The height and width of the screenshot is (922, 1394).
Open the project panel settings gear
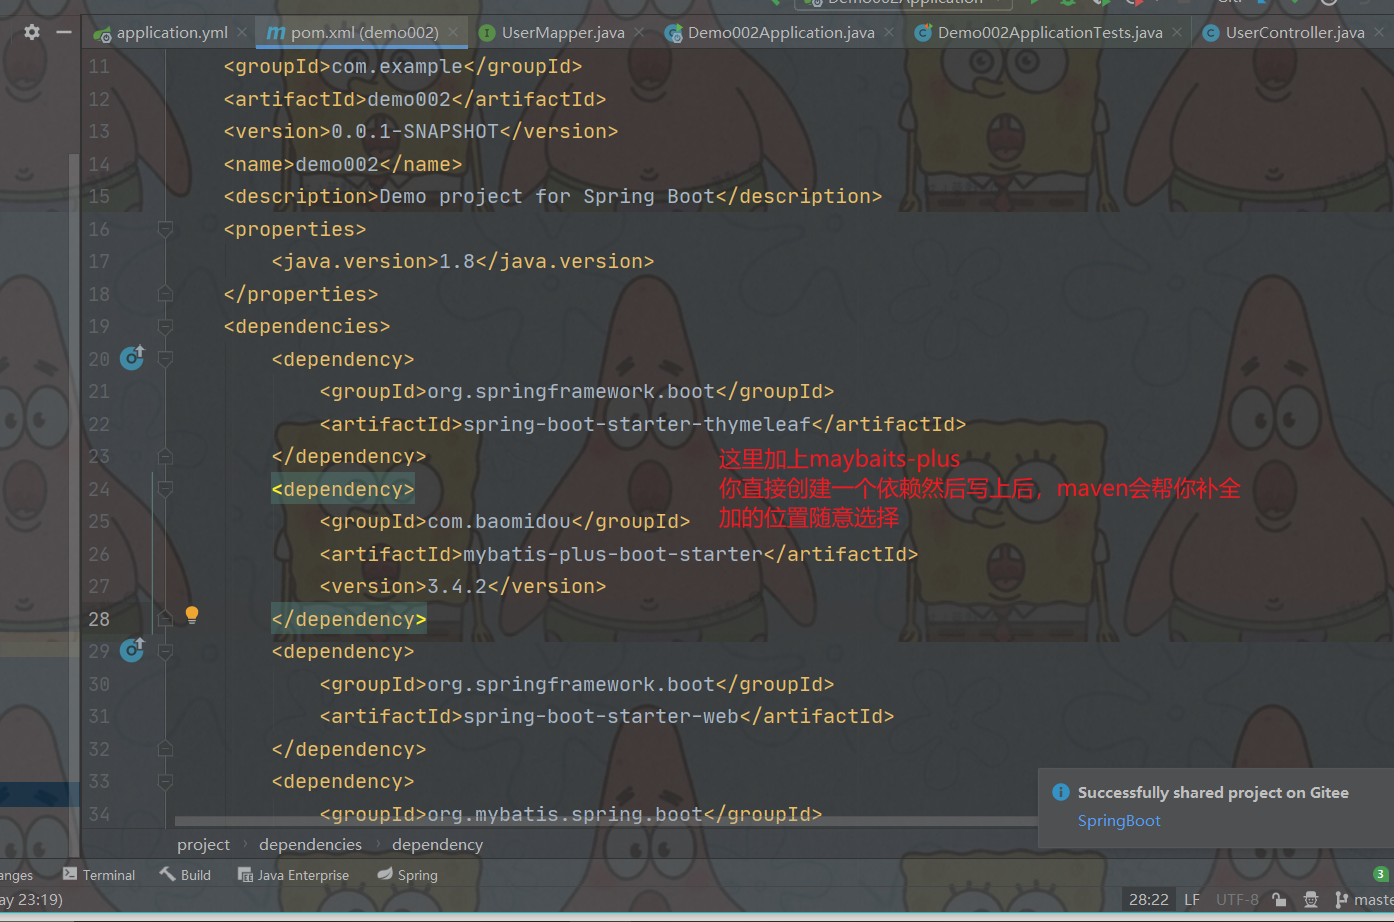click(x=32, y=32)
